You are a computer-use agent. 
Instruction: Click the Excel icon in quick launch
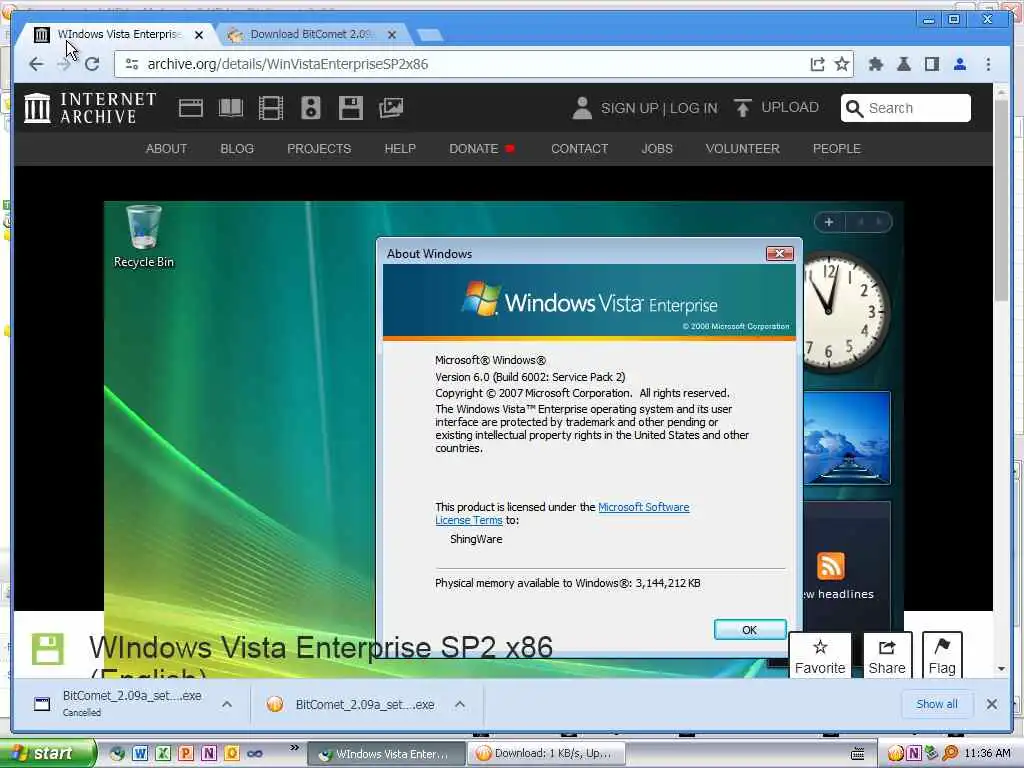(163, 754)
